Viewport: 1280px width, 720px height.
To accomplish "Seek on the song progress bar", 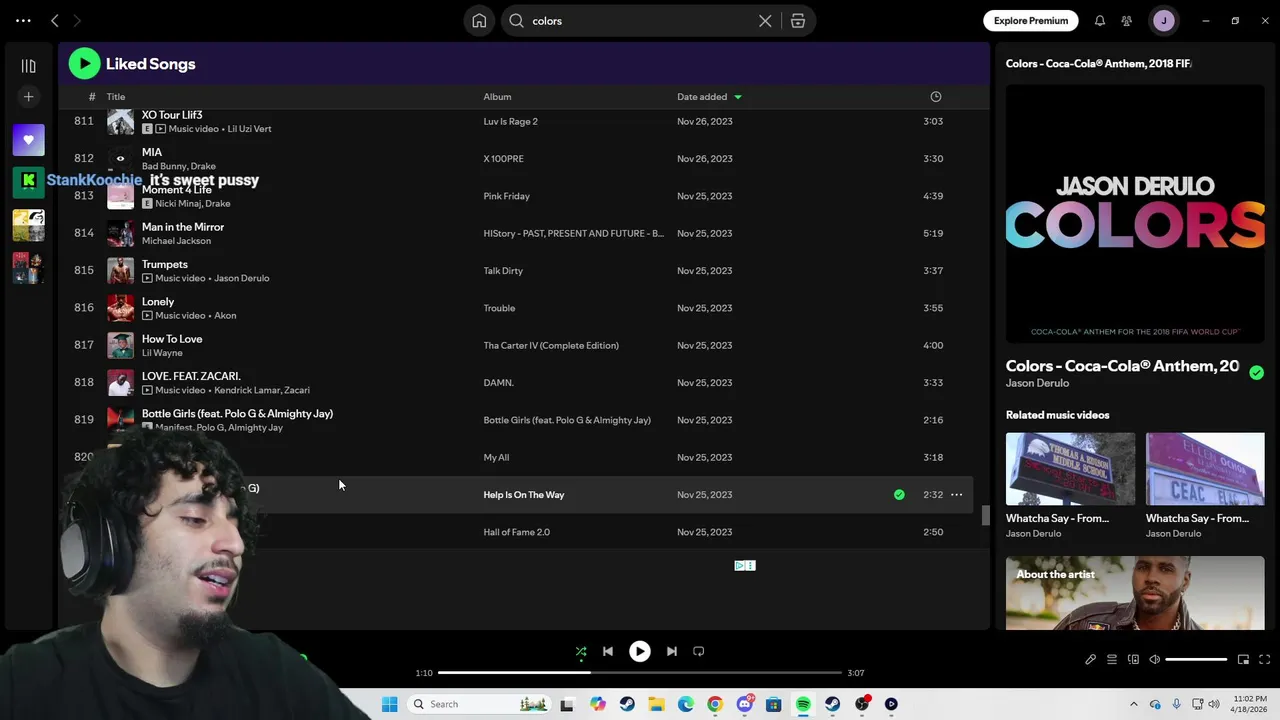I will coord(640,673).
